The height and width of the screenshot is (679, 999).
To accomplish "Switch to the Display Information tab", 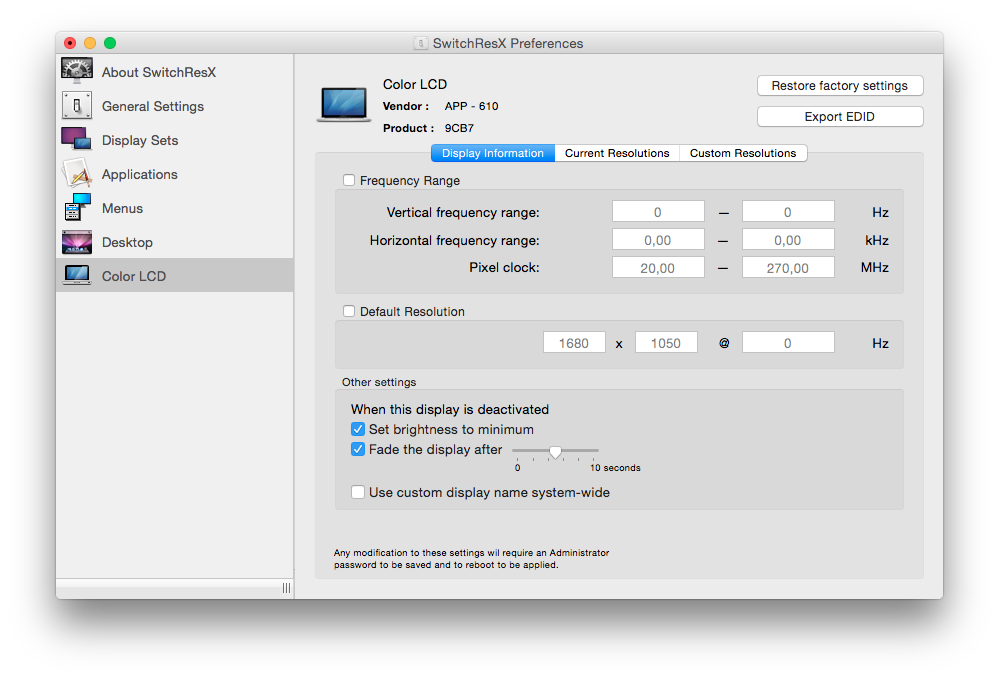I will point(492,153).
